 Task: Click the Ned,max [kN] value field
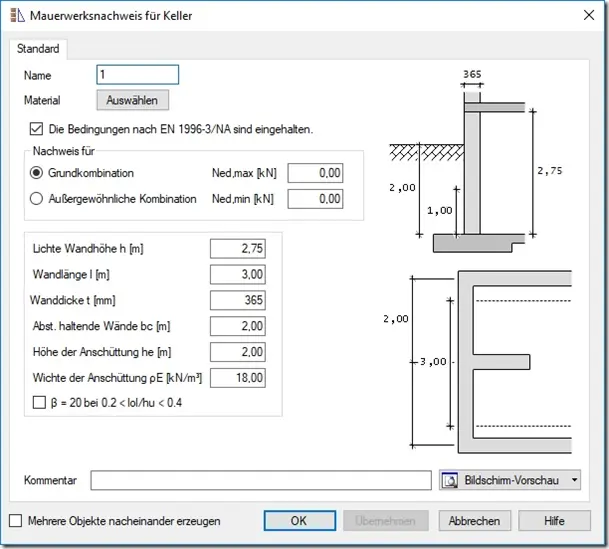point(315,173)
